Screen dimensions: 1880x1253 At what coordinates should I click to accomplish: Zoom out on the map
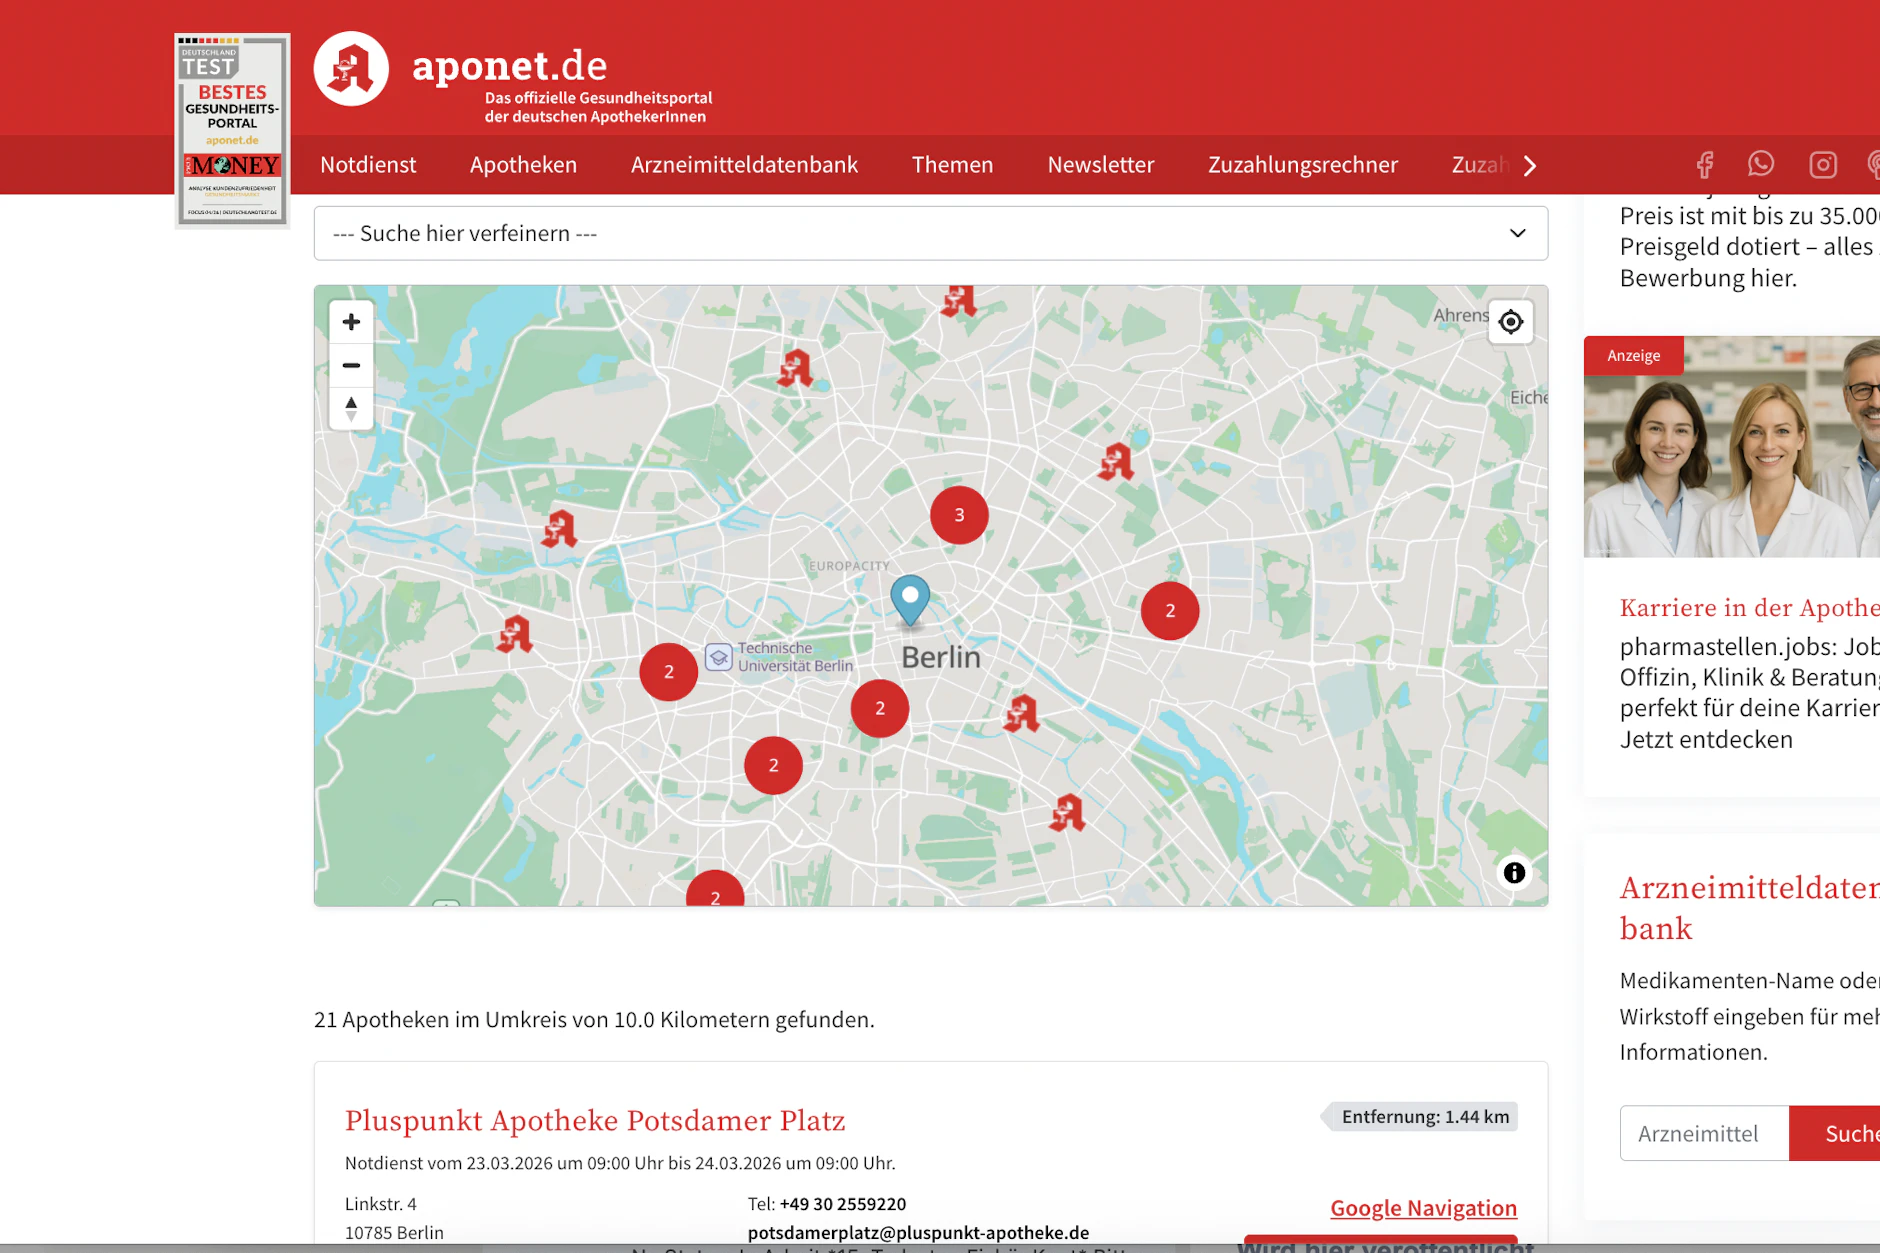click(x=351, y=365)
